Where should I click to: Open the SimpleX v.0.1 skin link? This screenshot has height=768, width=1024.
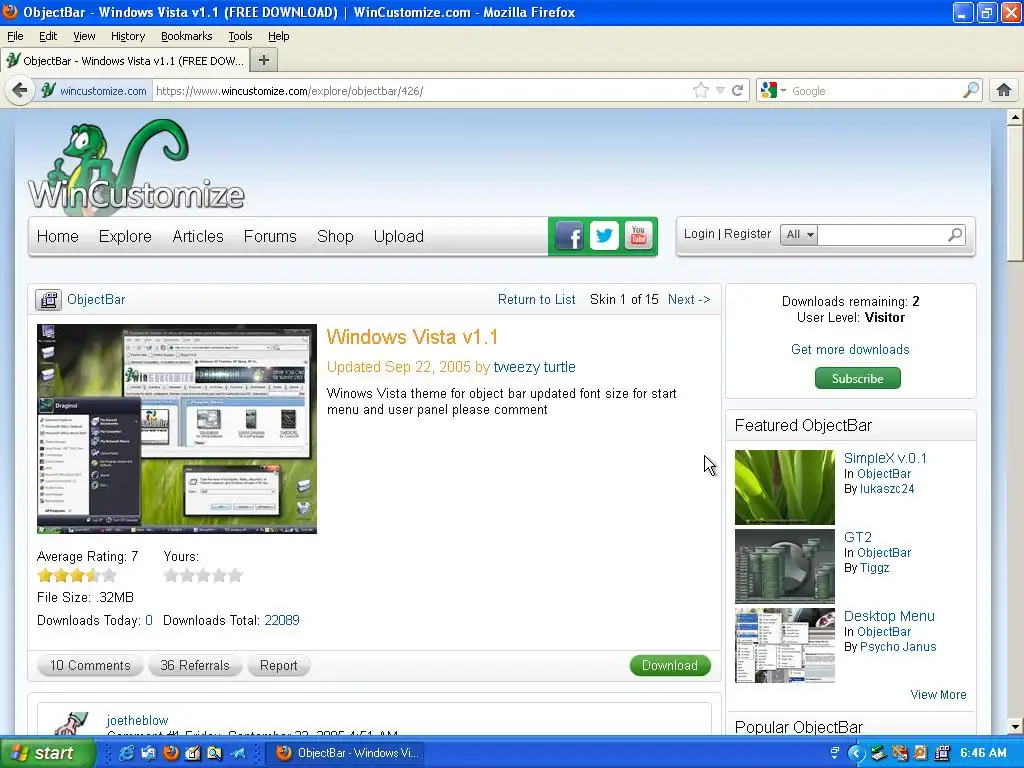pos(885,458)
